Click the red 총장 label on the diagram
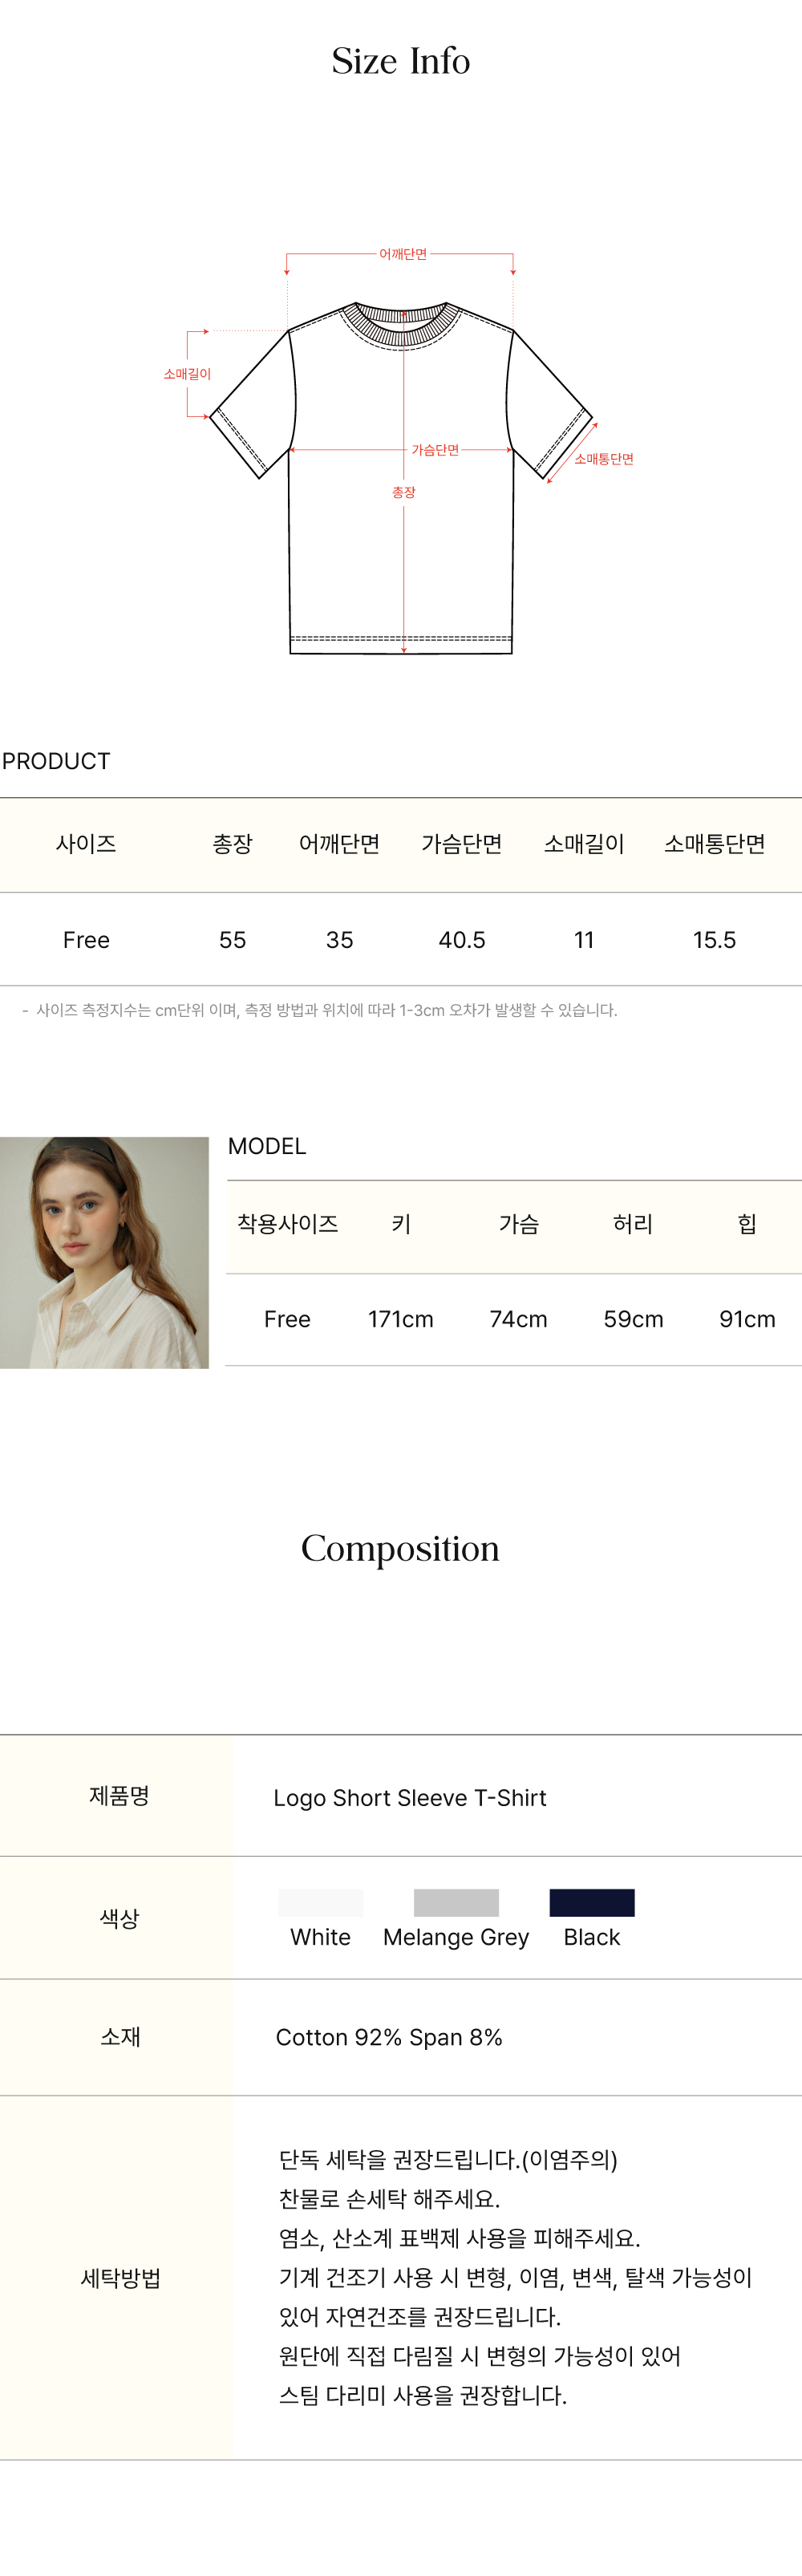Image resolution: width=802 pixels, height=2576 pixels. 403,492
